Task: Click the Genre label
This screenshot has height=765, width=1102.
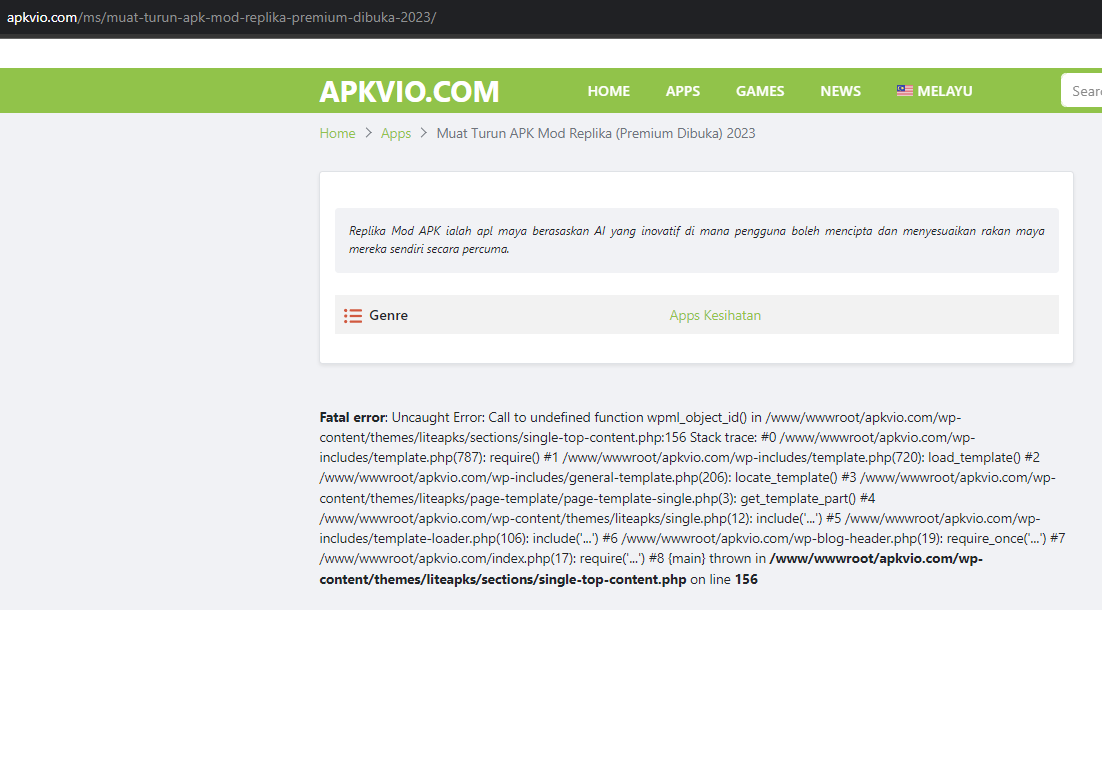Action: [x=389, y=316]
